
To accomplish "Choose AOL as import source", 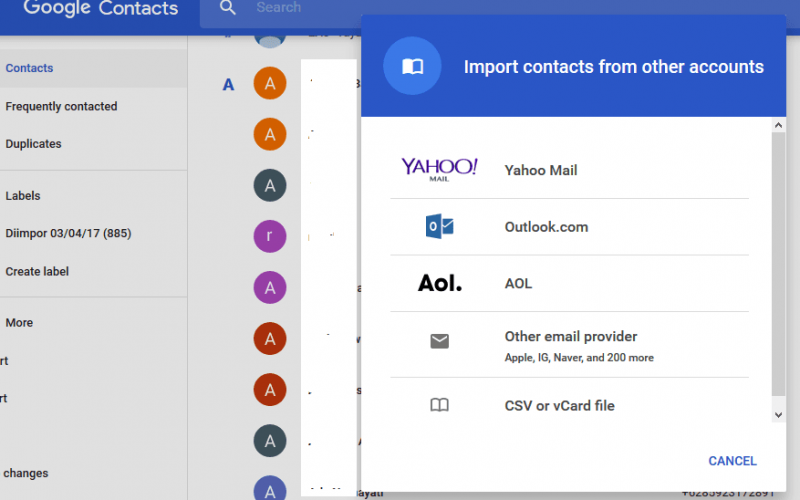I will pos(569,284).
